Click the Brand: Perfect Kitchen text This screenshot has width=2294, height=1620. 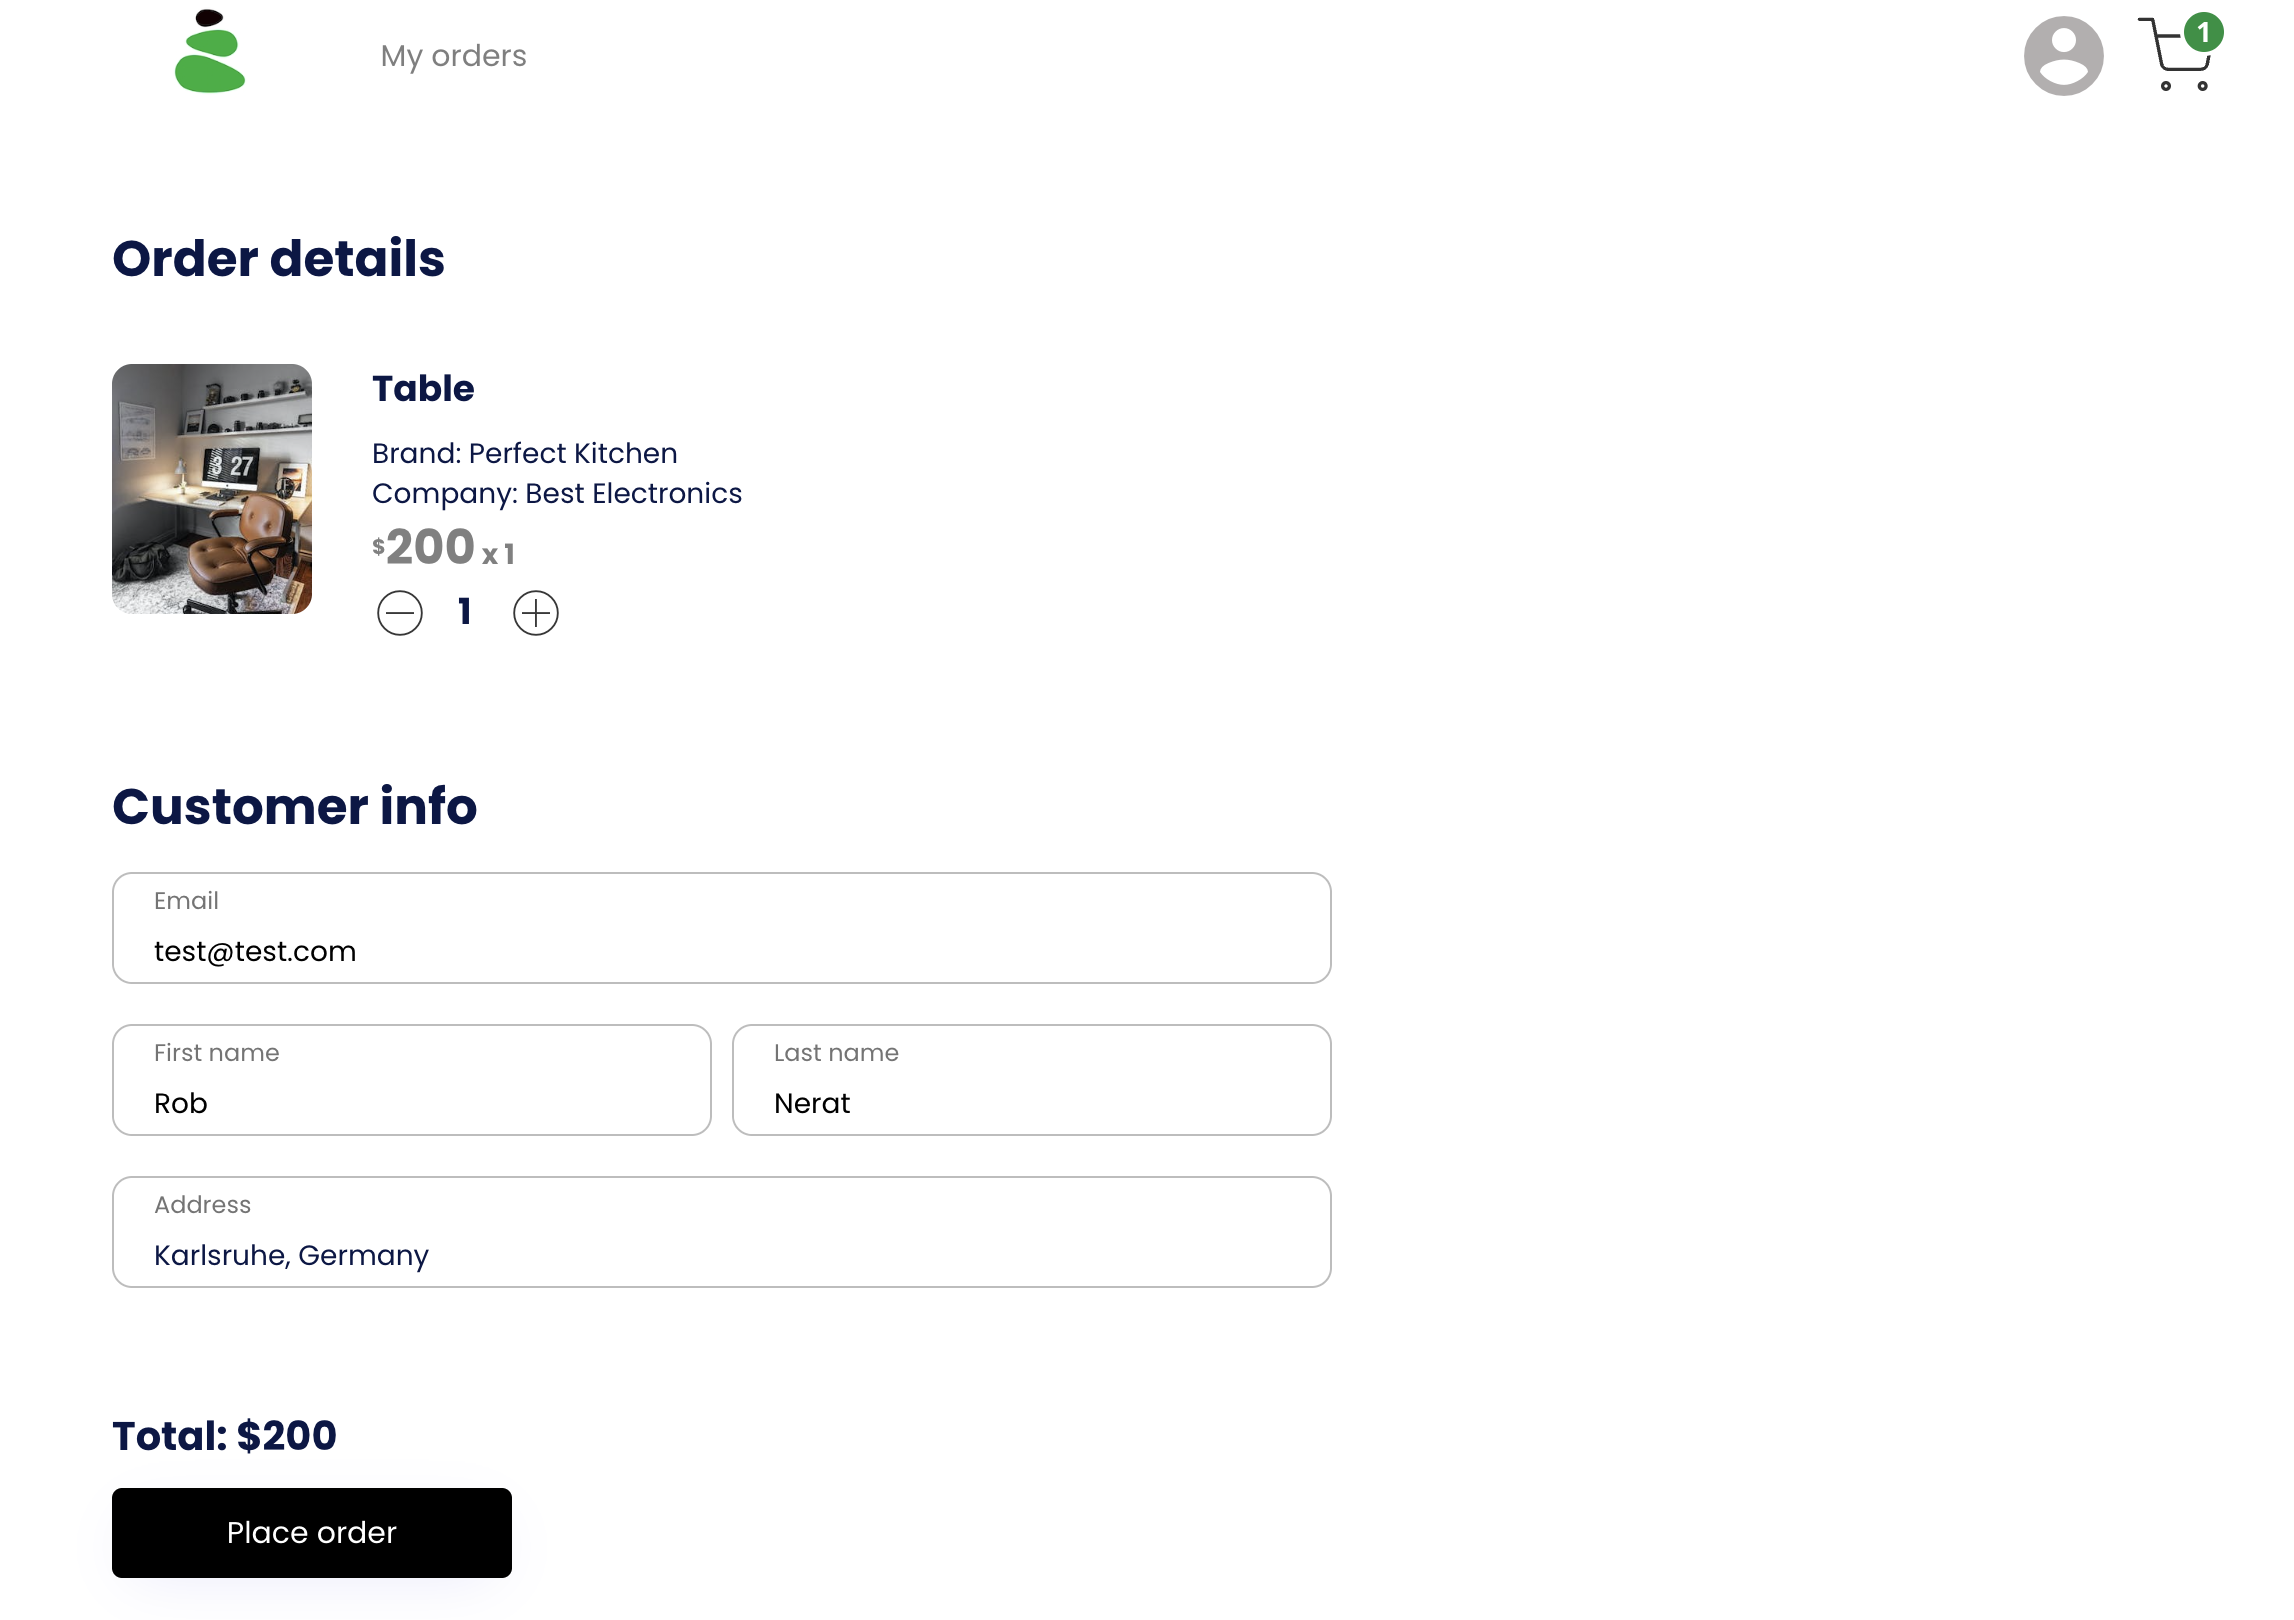[525, 453]
